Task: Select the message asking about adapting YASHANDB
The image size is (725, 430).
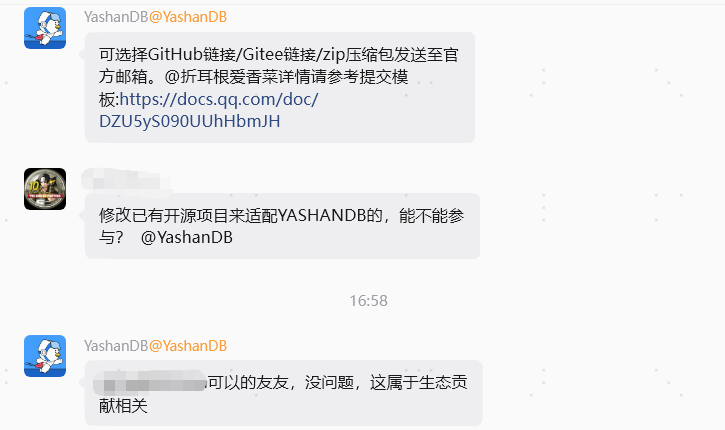Action: click(282, 226)
